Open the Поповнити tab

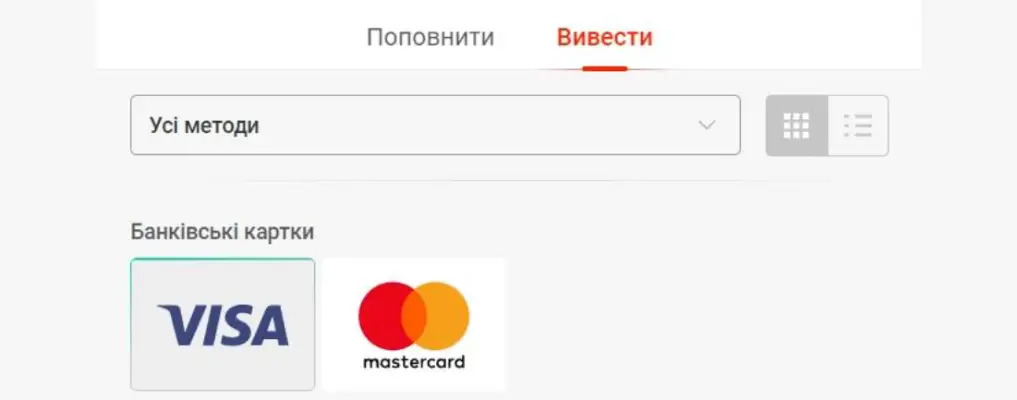click(431, 37)
